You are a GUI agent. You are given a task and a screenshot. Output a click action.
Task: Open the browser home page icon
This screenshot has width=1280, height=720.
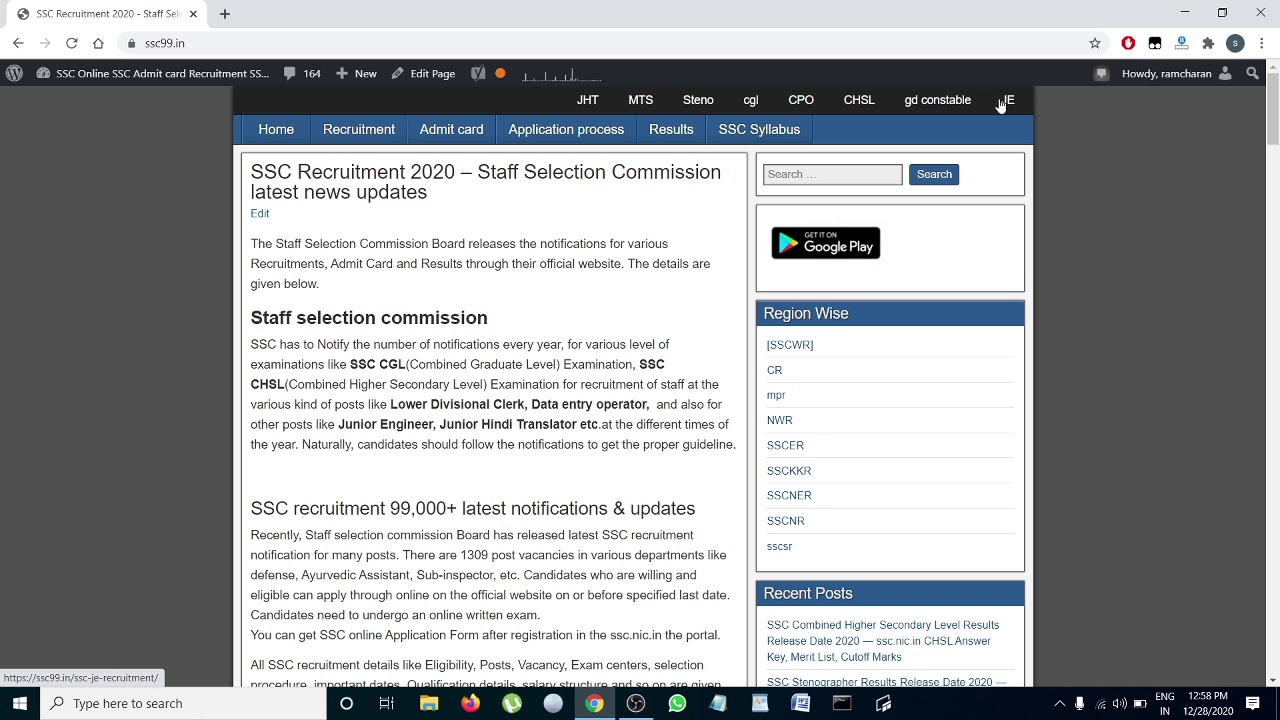pos(98,43)
